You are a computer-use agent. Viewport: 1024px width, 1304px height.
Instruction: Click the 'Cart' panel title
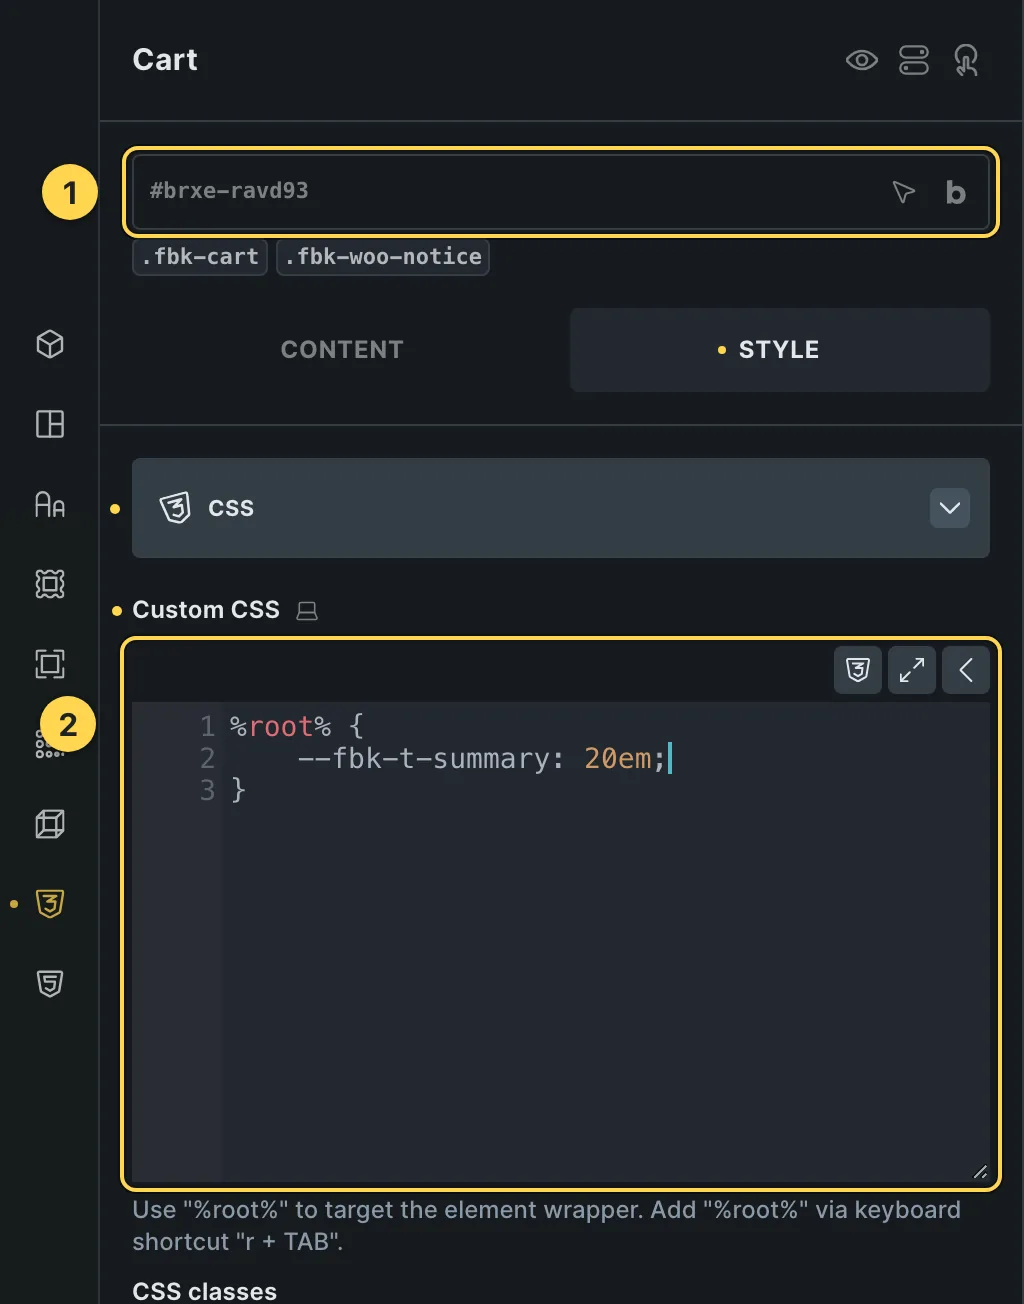point(165,60)
